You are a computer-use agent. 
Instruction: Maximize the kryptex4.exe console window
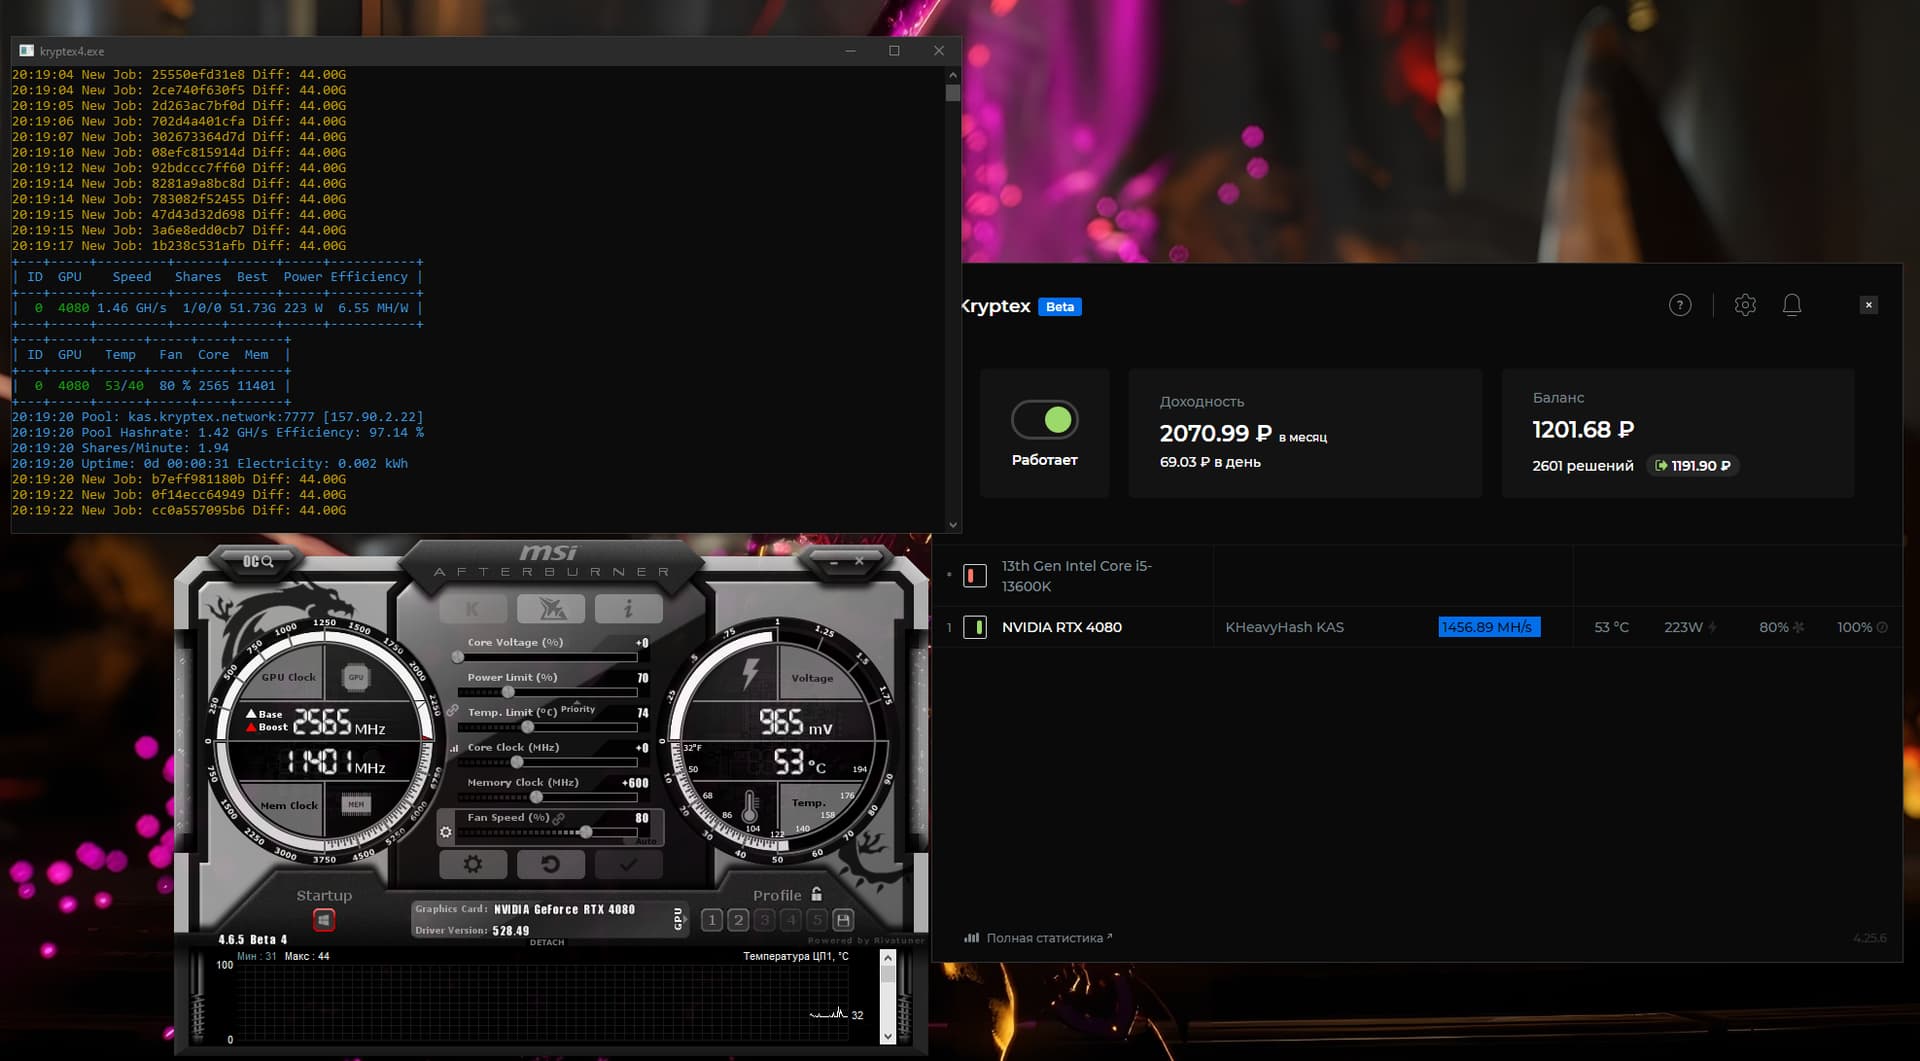pos(894,51)
